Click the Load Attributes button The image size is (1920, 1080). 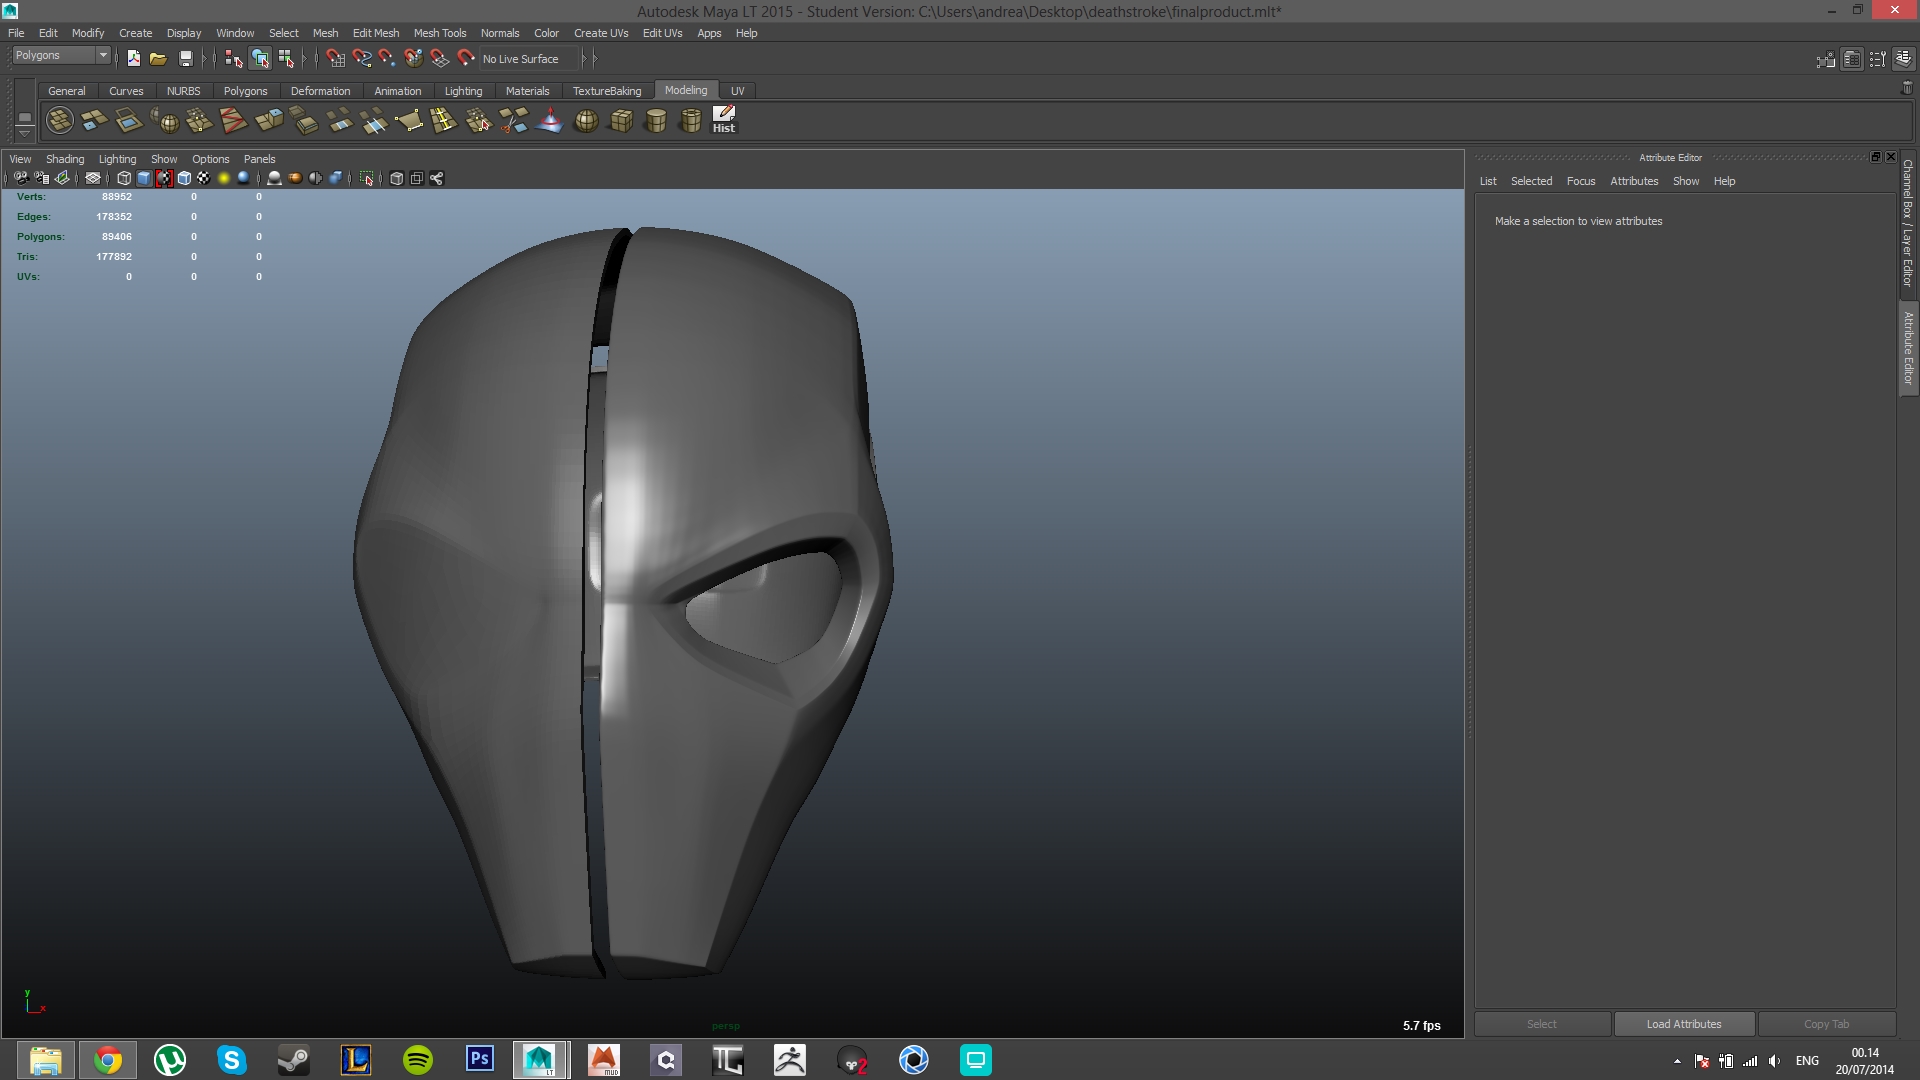[x=1684, y=1024]
